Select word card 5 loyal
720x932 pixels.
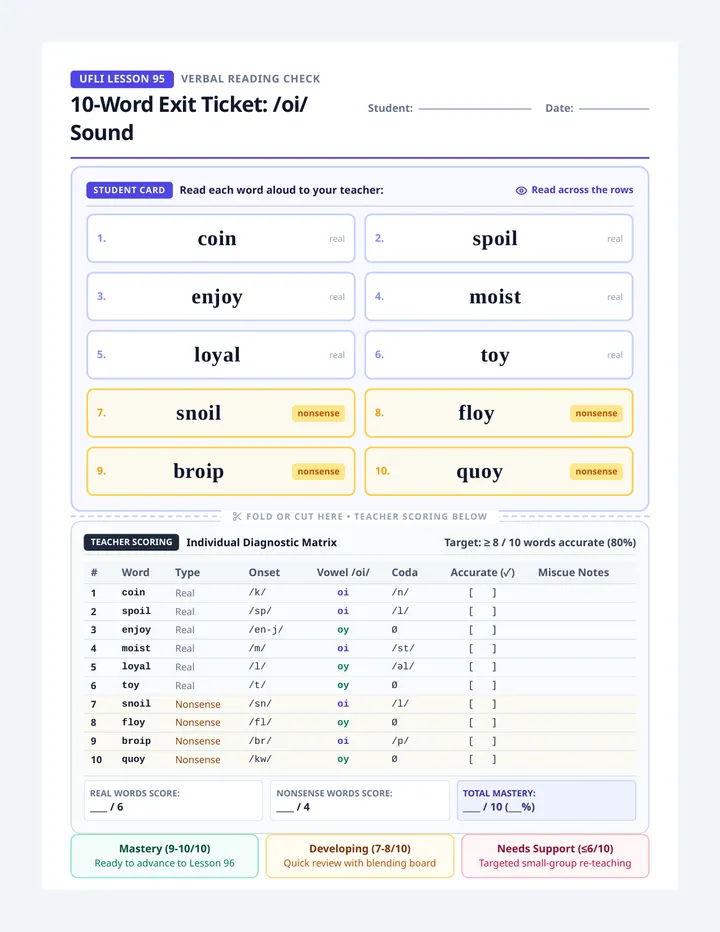(221, 355)
